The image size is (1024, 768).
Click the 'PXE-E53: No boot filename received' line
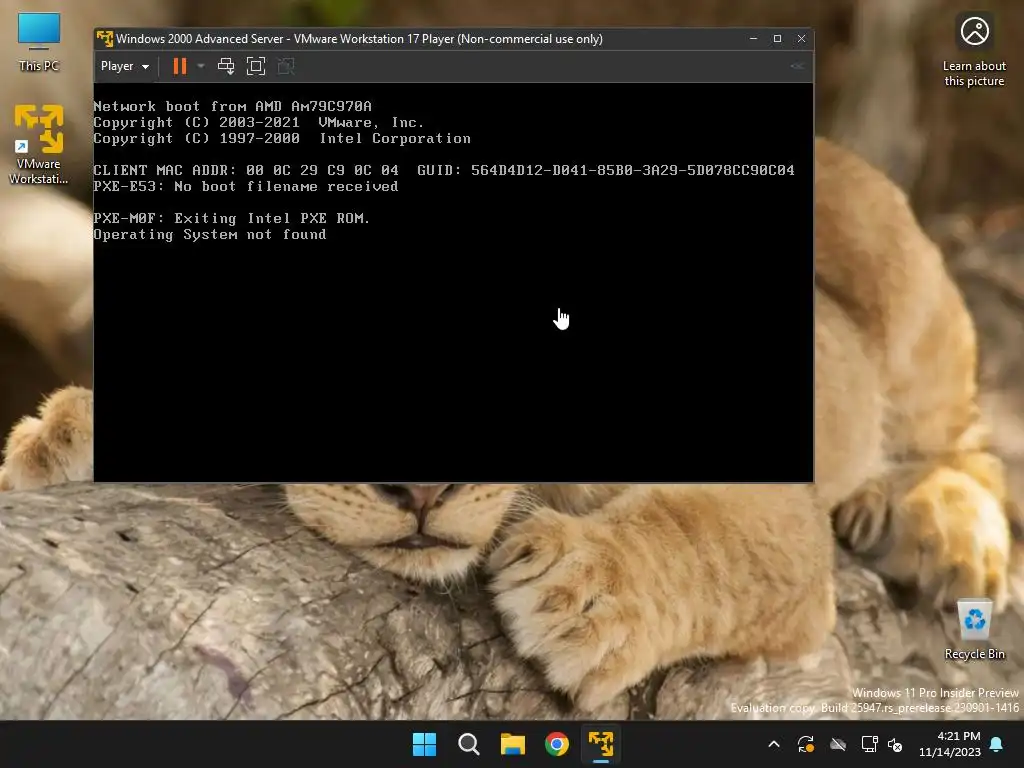tap(246, 186)
